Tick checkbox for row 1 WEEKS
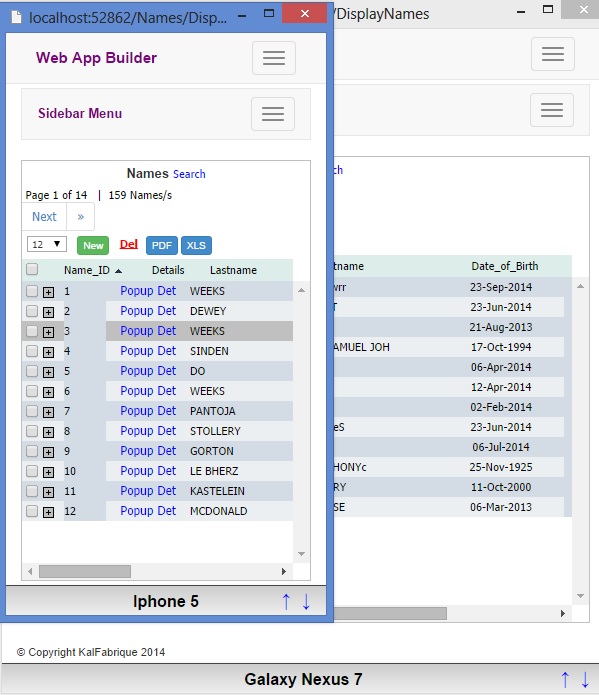599x695 pixels. (32, 291)
